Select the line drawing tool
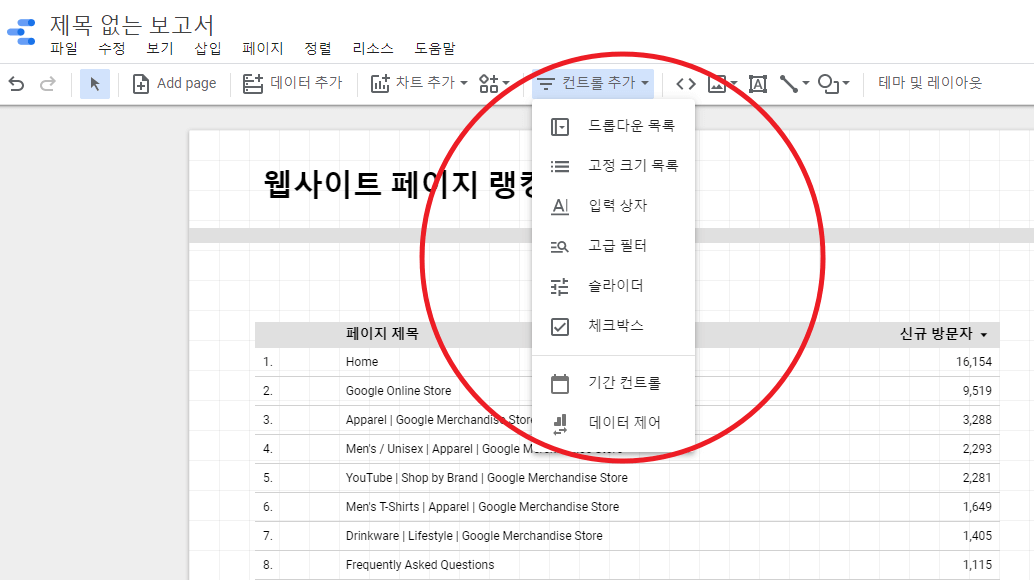The image size is (1034, 580). 789,84
